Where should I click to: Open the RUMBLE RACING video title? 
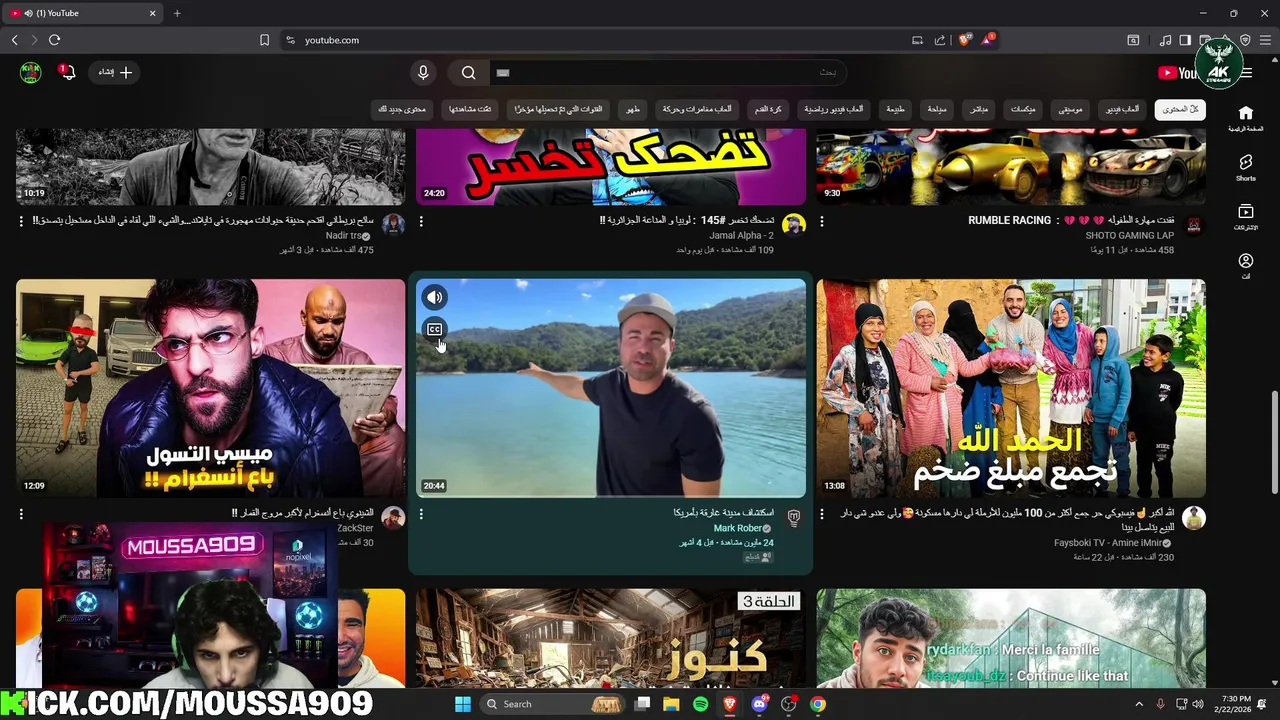tap(1071, 220)
